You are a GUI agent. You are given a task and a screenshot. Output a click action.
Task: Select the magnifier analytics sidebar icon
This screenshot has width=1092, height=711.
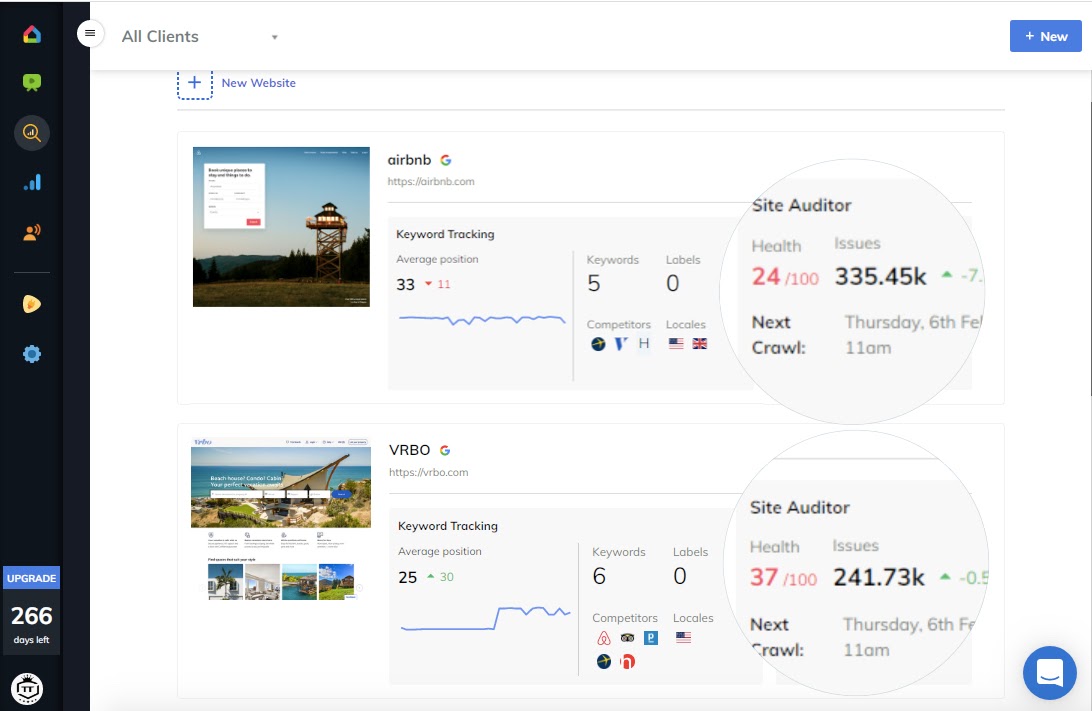point(32,132)
